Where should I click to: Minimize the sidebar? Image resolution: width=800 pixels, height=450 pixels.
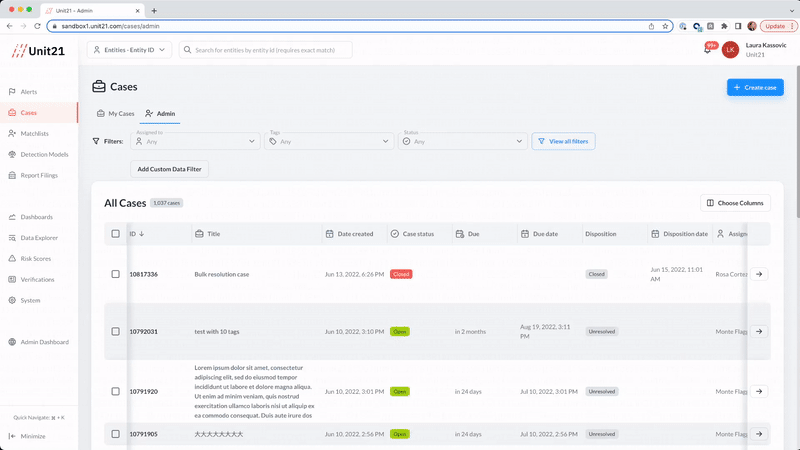point(28,436)
